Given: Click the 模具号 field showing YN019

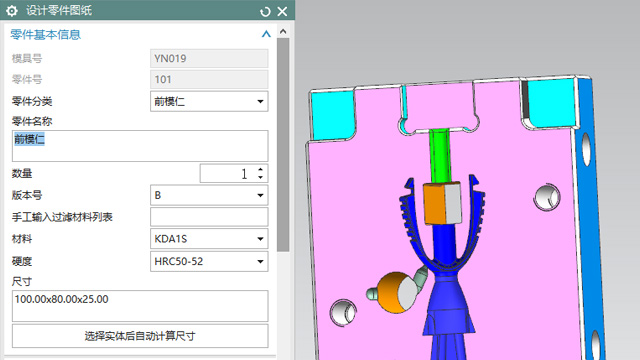Looking at the screenshot, I should point(209,58).
